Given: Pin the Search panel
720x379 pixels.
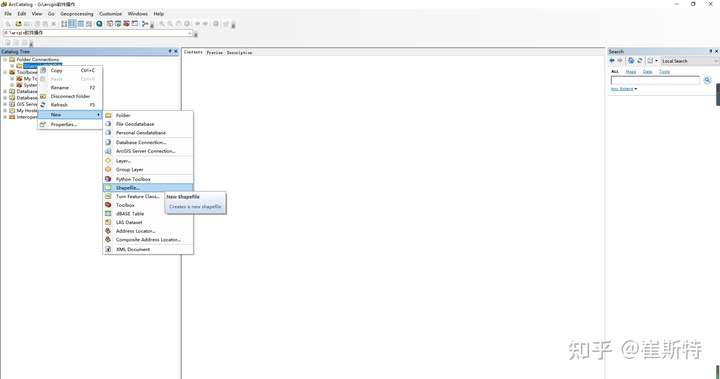Looking at the screenshot, I should tap(710, 51).
